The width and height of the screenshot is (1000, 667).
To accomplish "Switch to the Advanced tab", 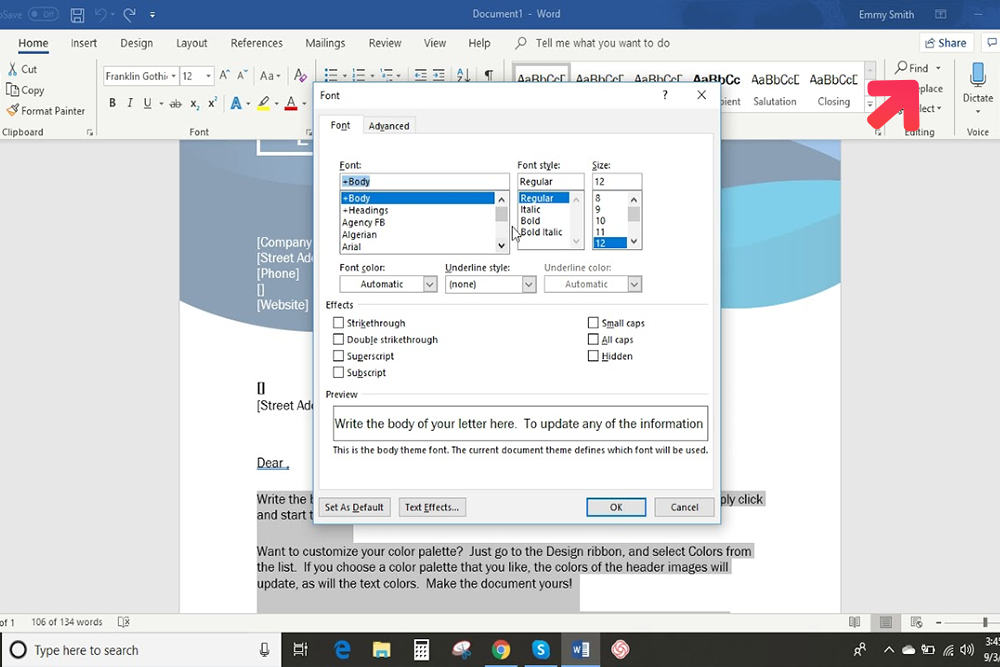I will [x=389, y=126].
